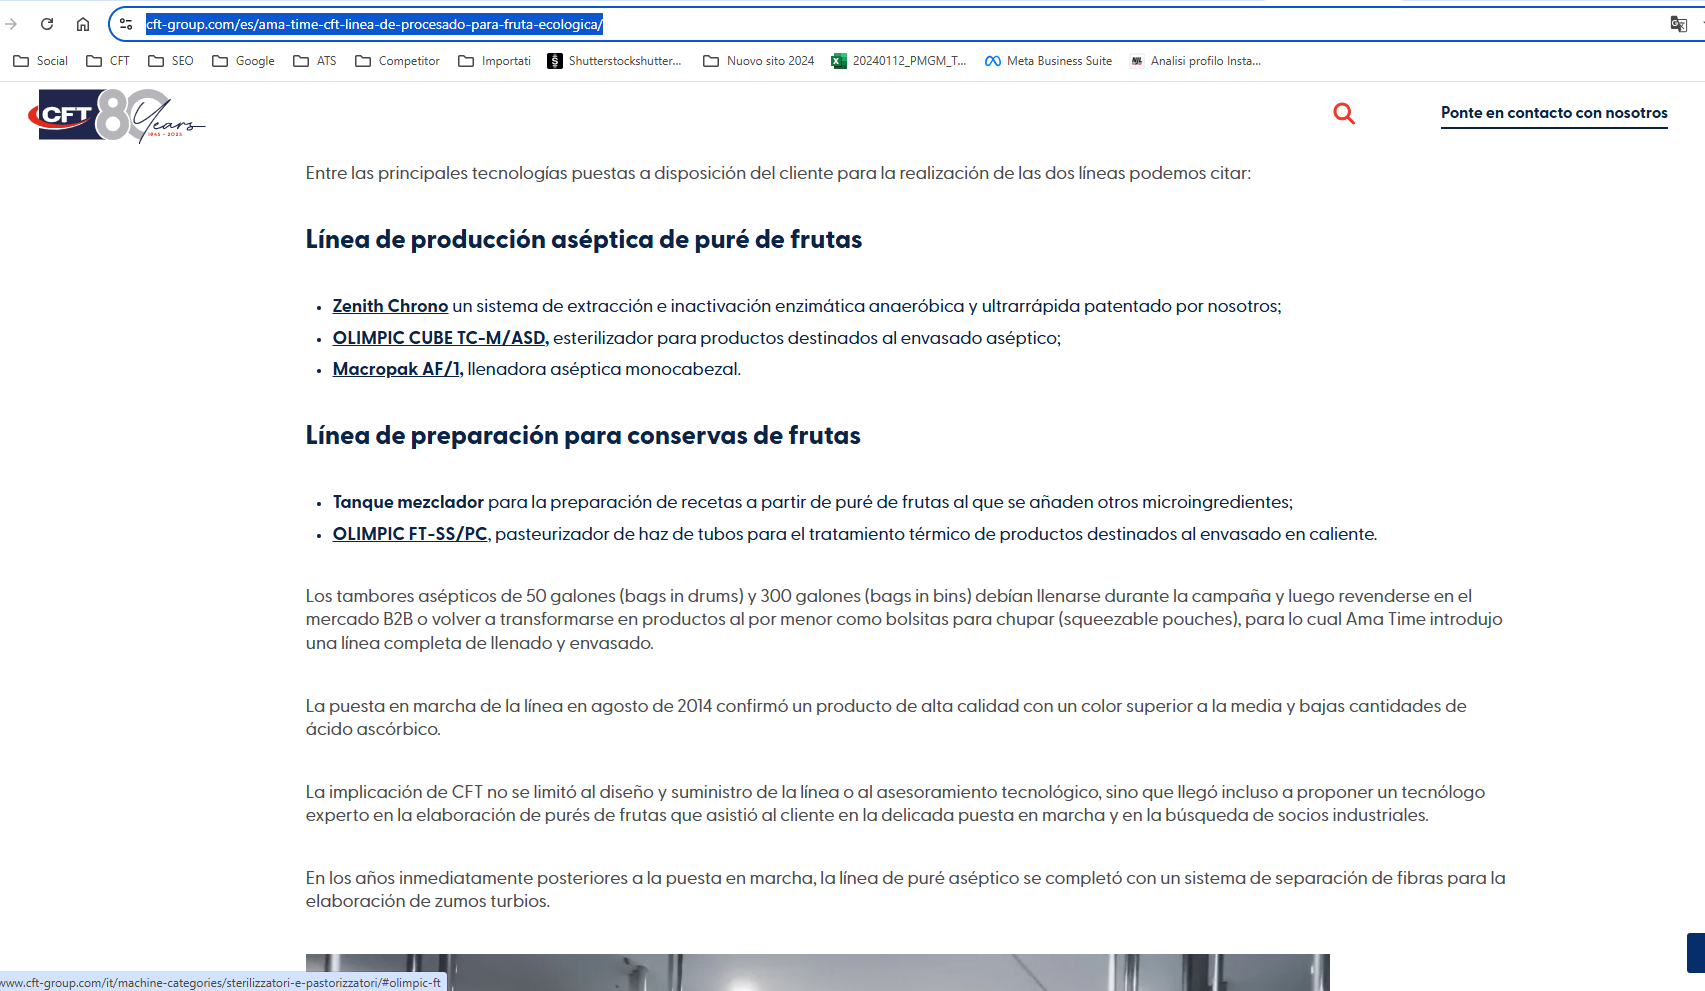
Task: Click the blue side tab at right edge
Action: (1696, 953)
